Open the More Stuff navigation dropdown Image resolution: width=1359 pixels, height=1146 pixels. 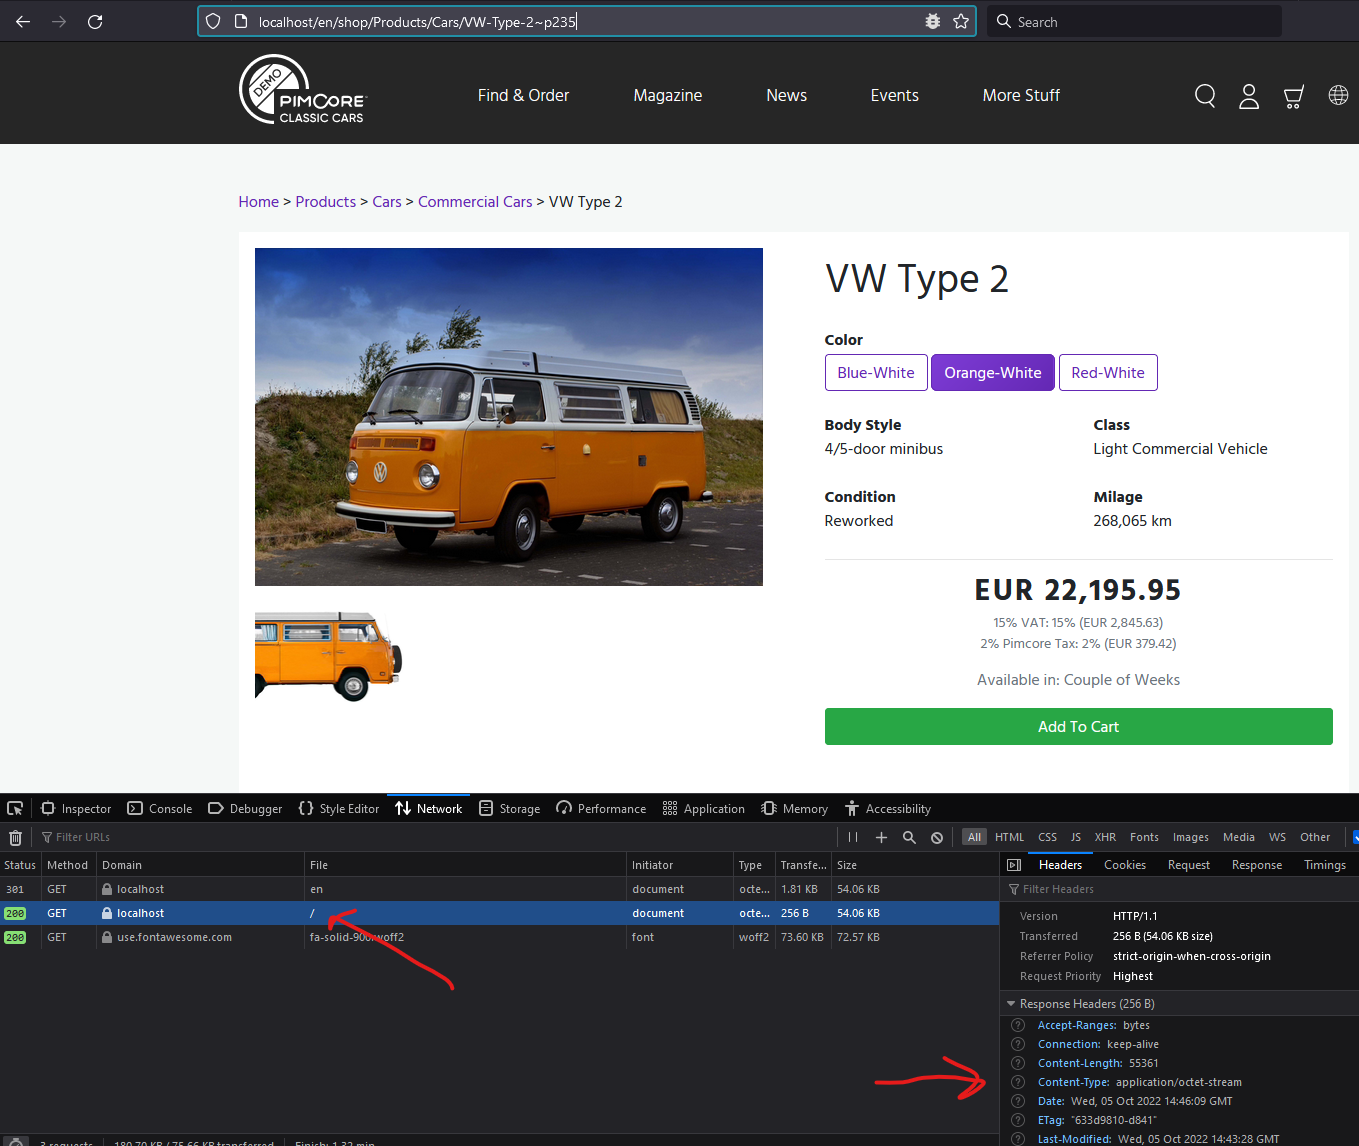click(x=1021, y=95)
